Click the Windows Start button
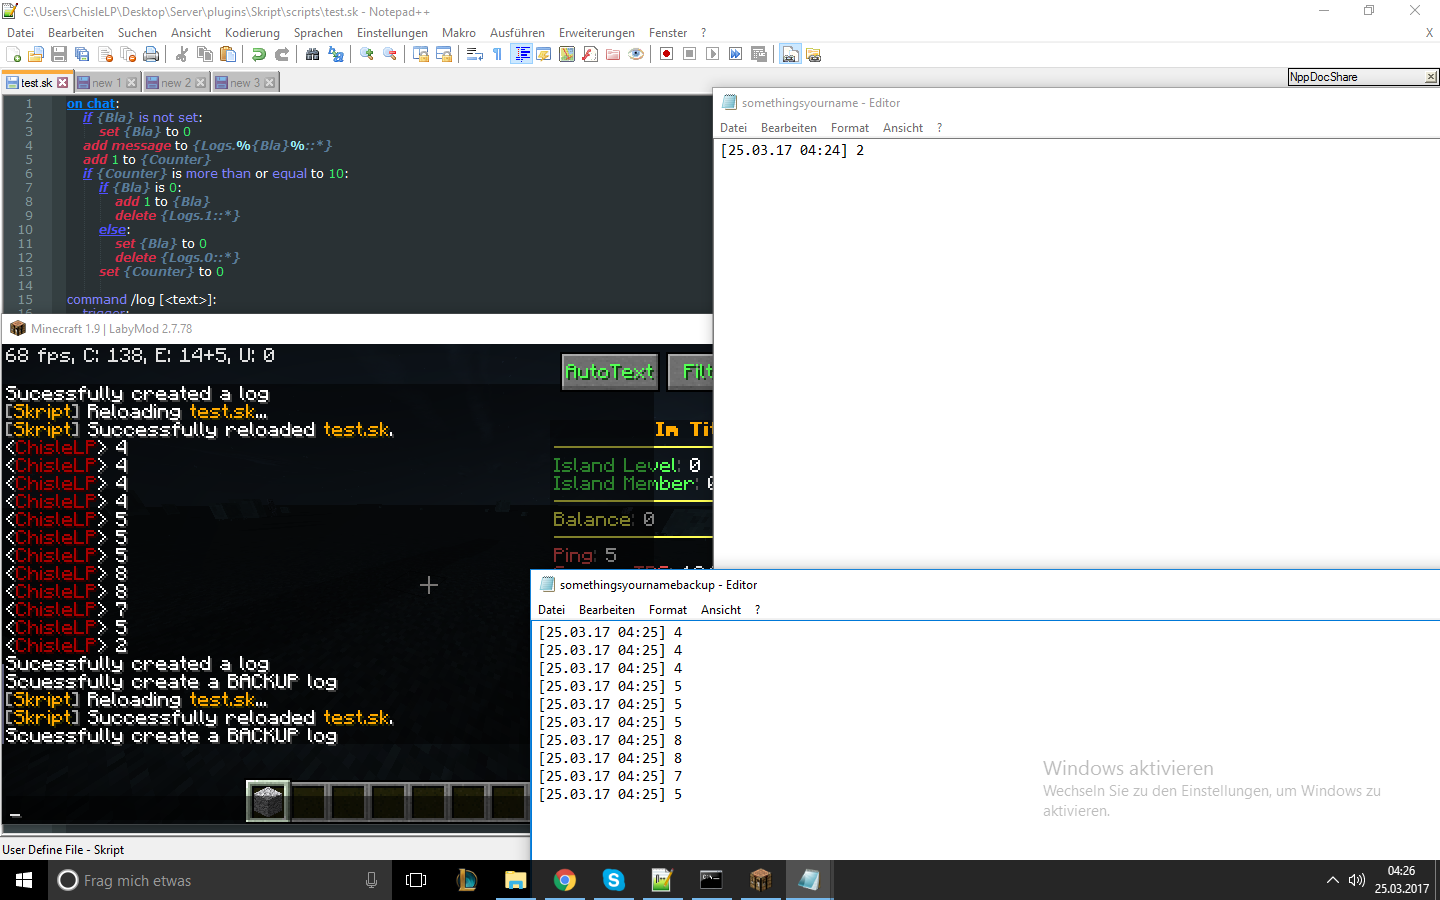 [x=24, y=880]
